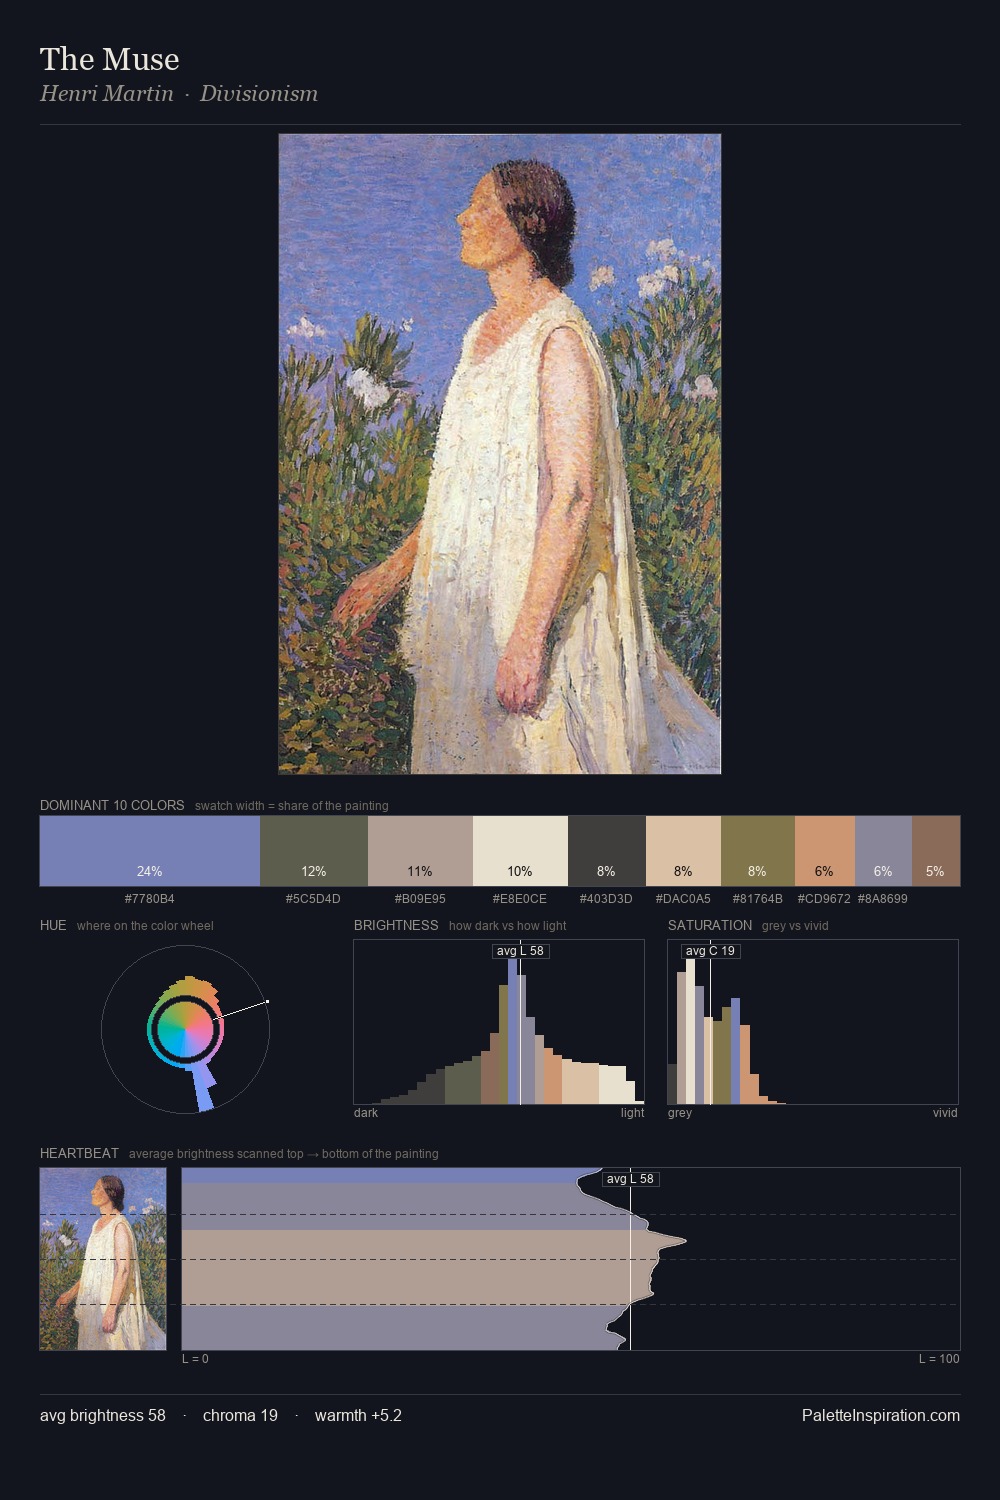The height and width of the screenshot is (1500, 1000).
Task: Click the hex code #7780B4
Action: (150, 899)
